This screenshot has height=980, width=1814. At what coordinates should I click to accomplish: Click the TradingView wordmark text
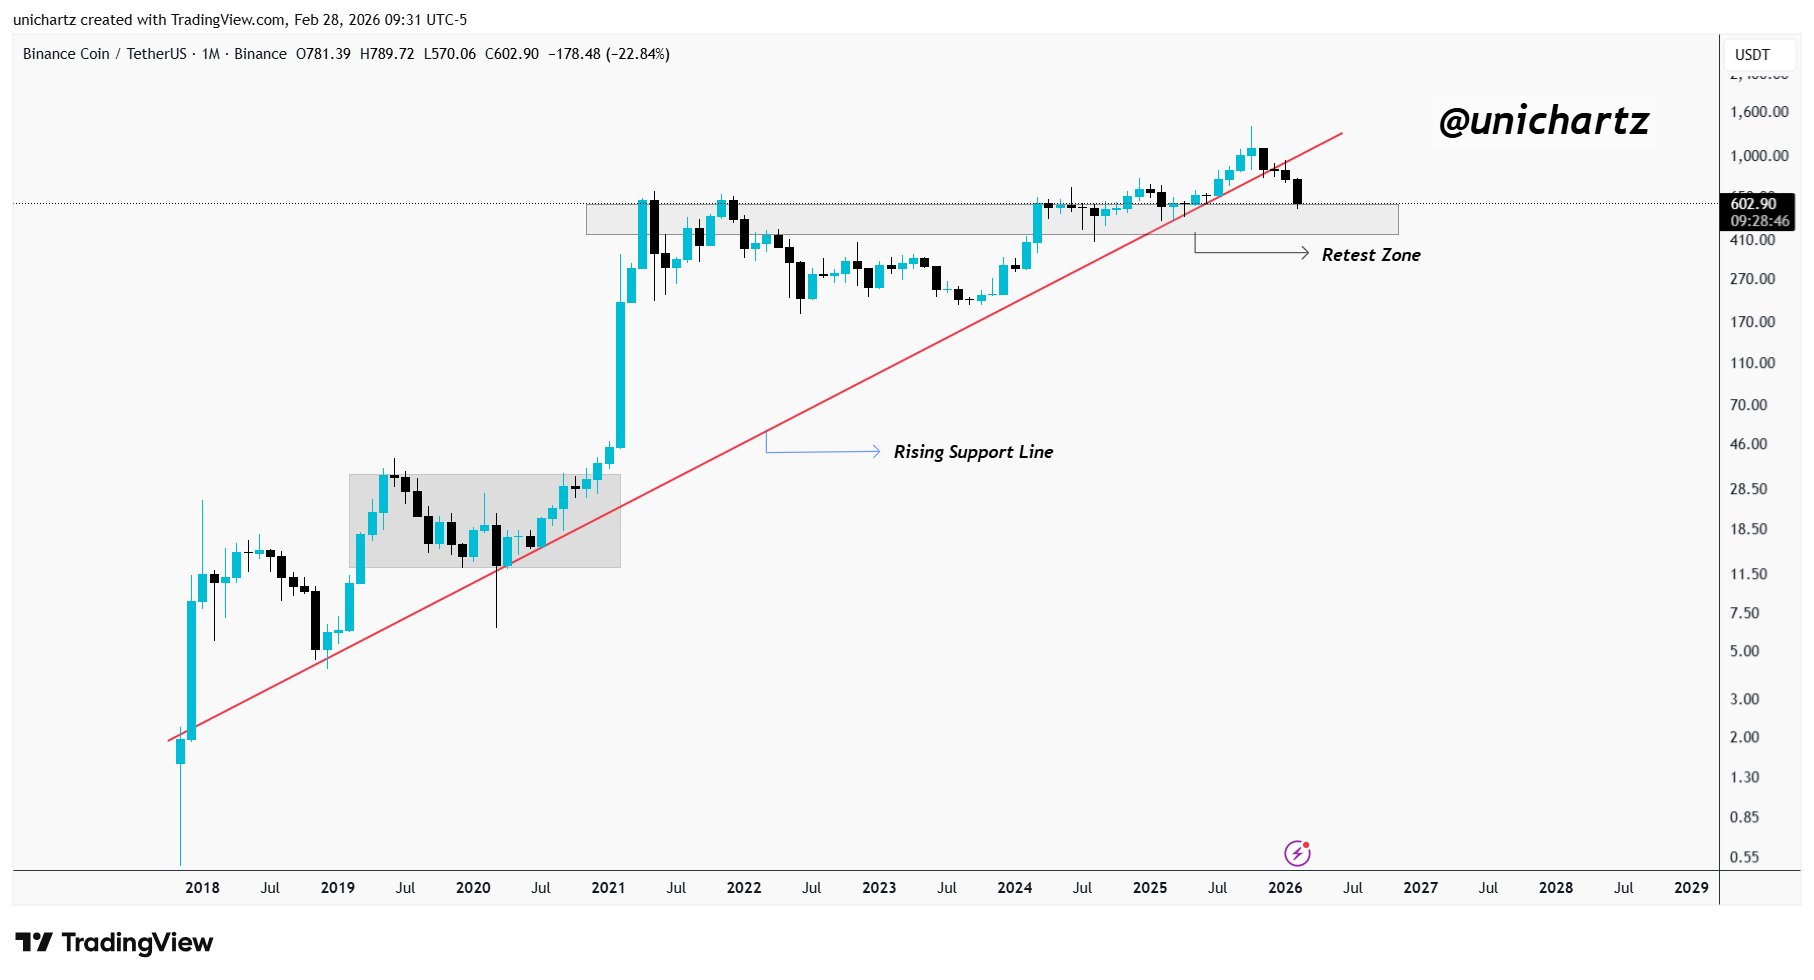click(137, 942)
